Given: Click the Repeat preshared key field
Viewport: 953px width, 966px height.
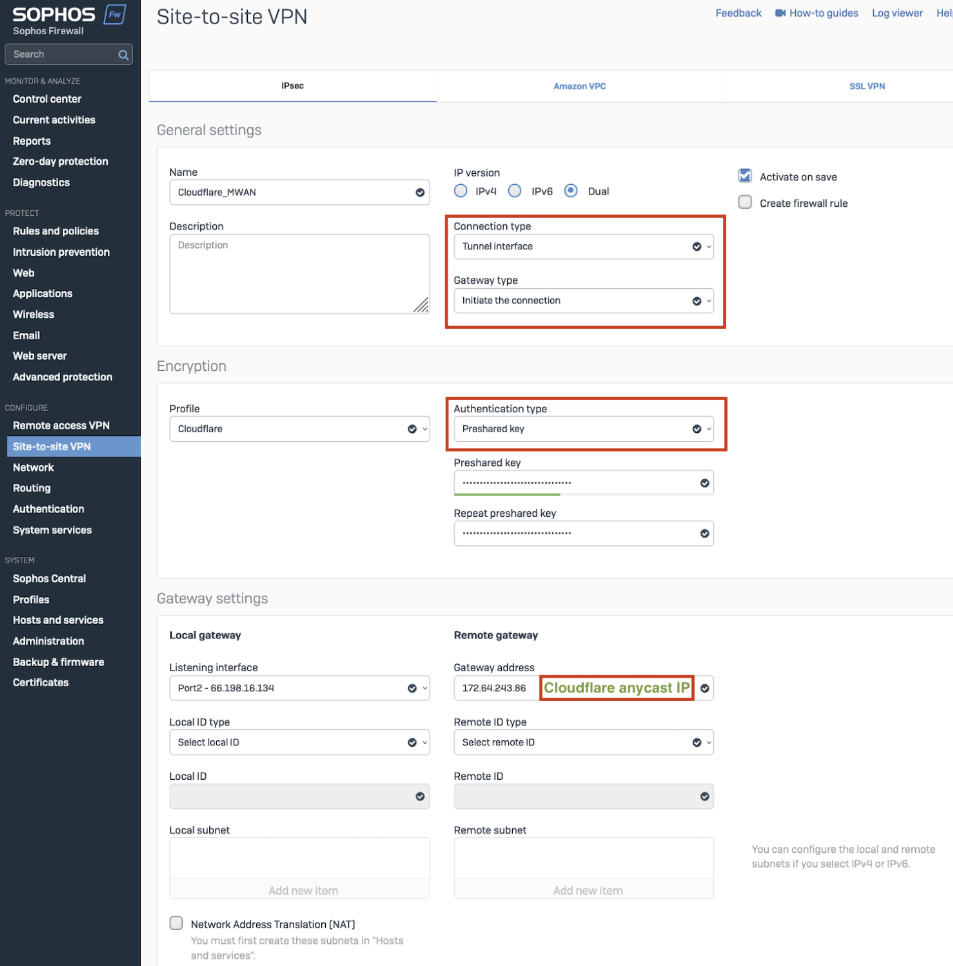Looking at the screenshot, I should pyautogui.click(x=583, y=534).
